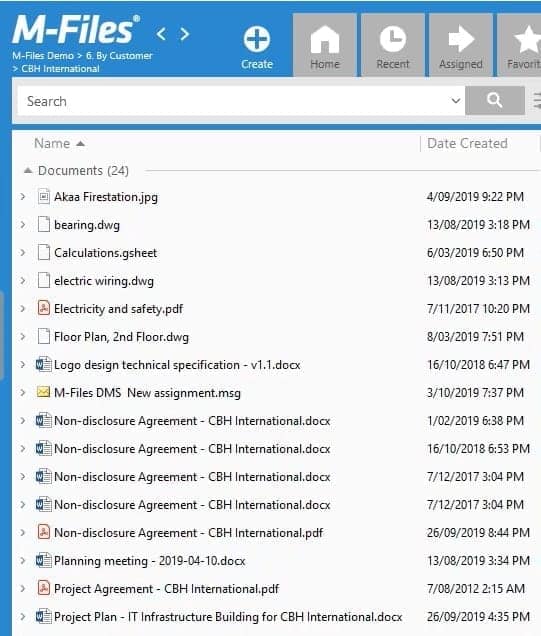Click date 4/09/2019 9:22 PM

click(475, 197)
